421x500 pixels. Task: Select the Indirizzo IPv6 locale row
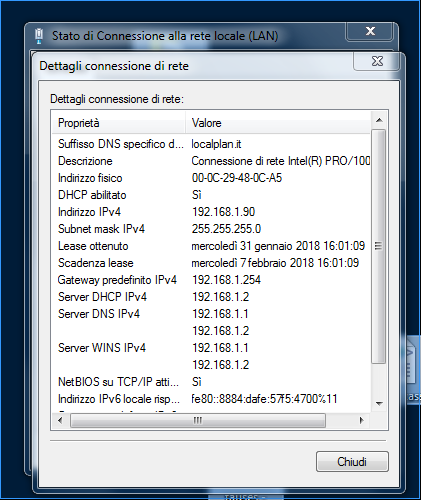tap(211, 399)
